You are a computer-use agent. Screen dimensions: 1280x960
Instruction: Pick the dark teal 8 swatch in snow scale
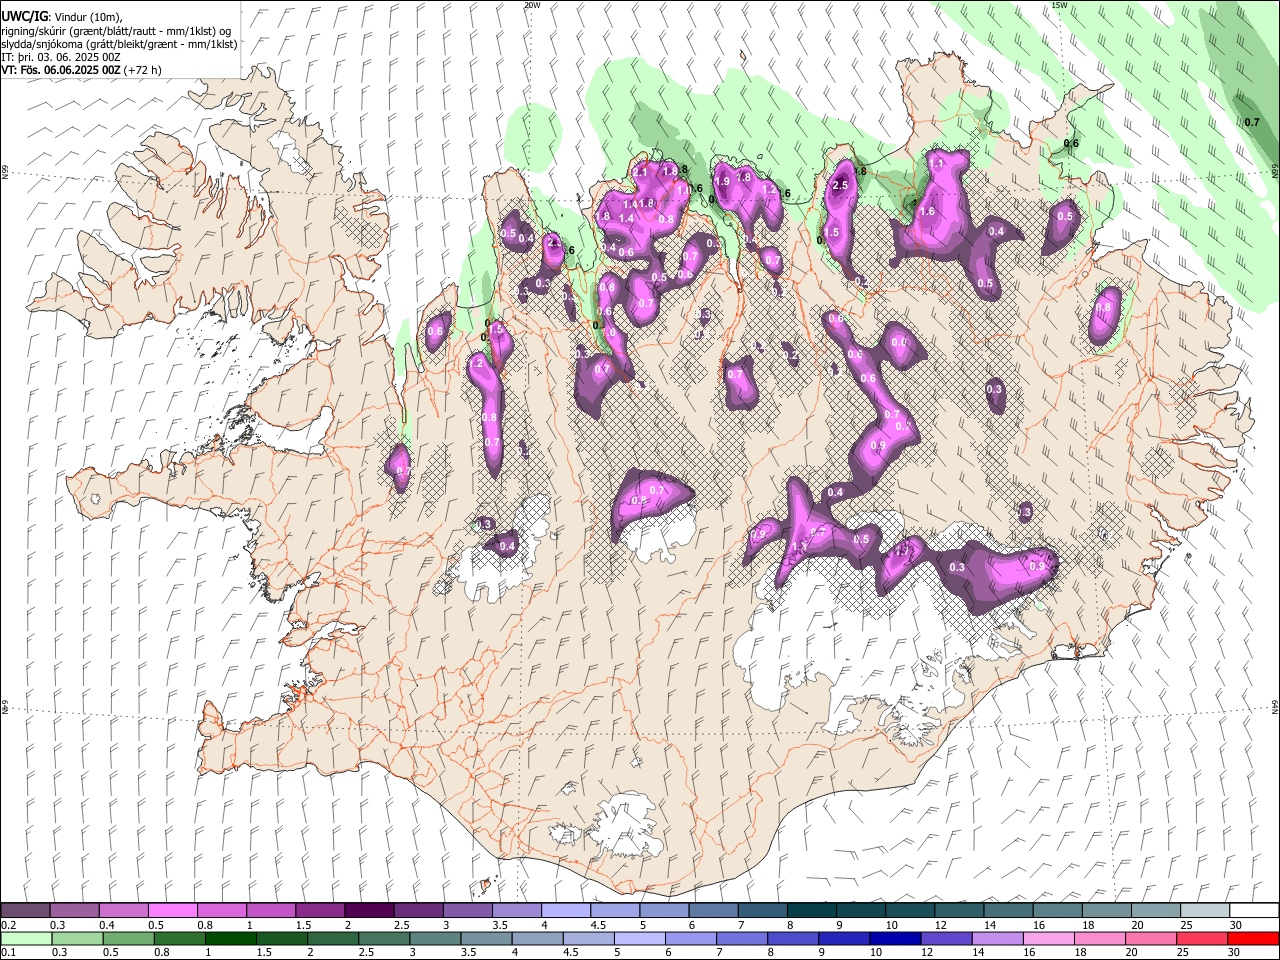[x=811, y=910]
